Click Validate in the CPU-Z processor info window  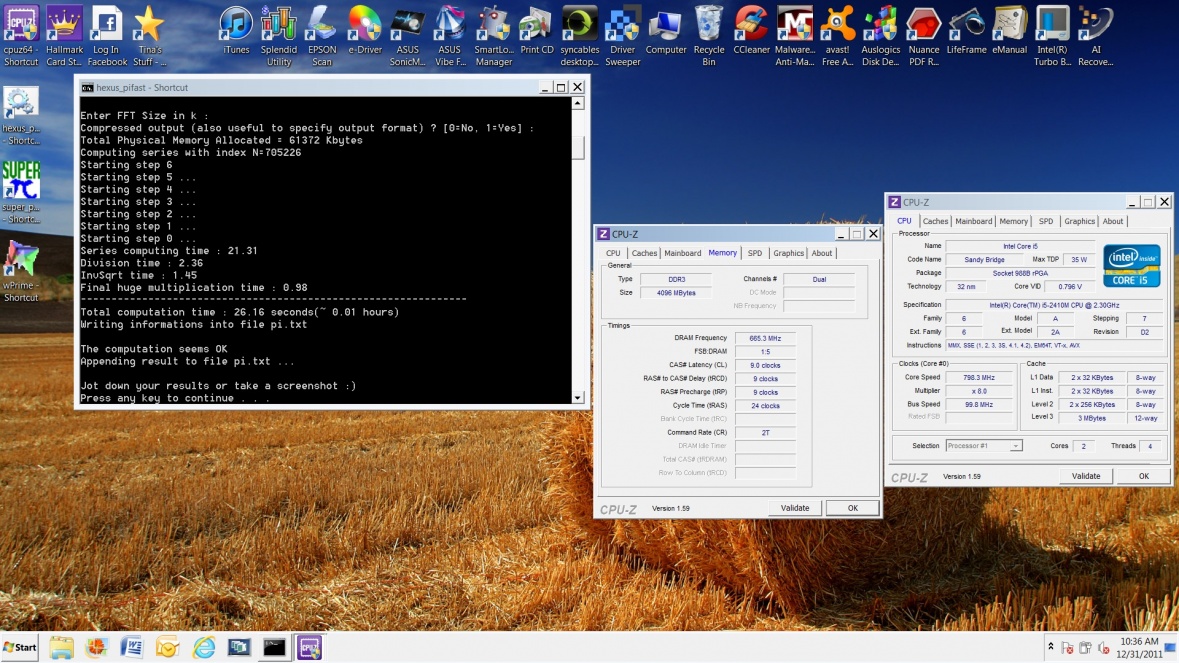click(1086, 476)
